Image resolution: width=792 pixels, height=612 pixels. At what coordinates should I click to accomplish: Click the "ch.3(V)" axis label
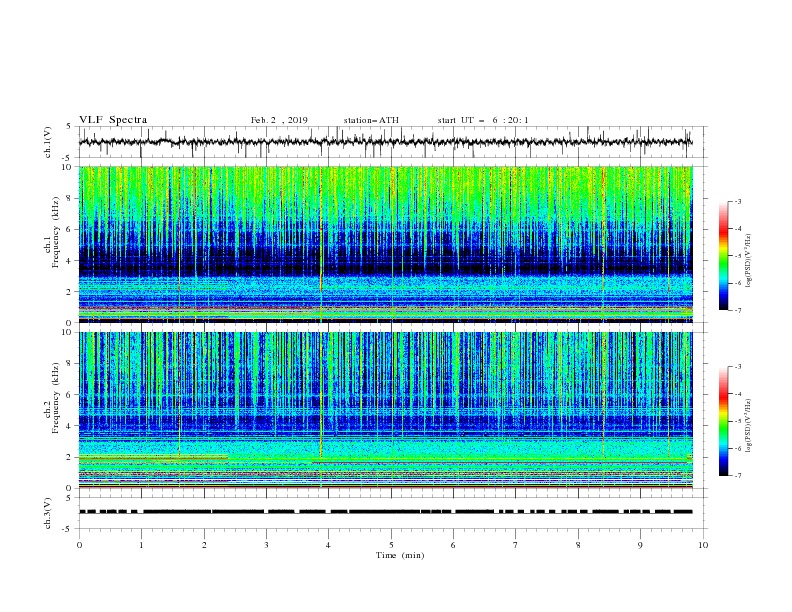[48, 513]
